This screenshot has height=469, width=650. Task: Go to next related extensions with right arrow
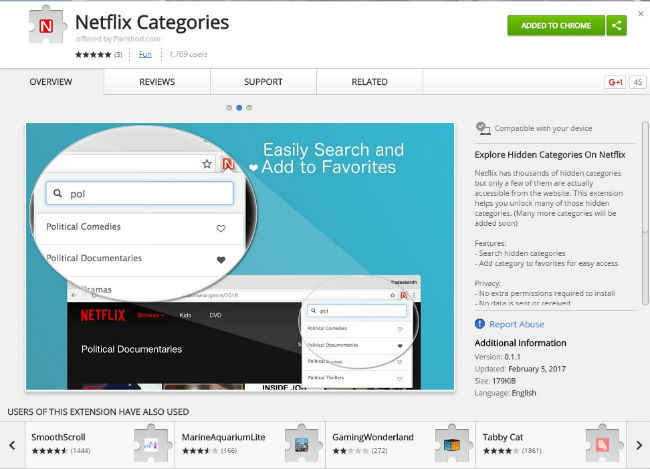[639, 445]
